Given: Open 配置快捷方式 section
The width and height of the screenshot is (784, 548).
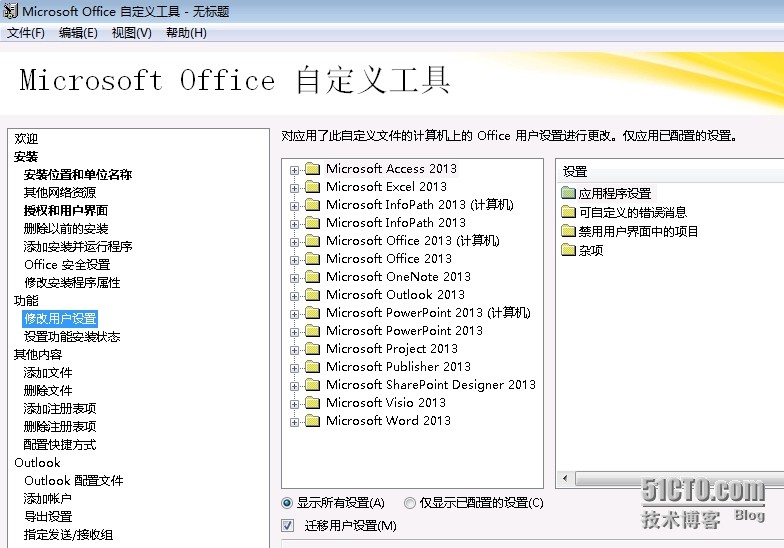Looking at the screenshot, I should (x=60, y=444).
